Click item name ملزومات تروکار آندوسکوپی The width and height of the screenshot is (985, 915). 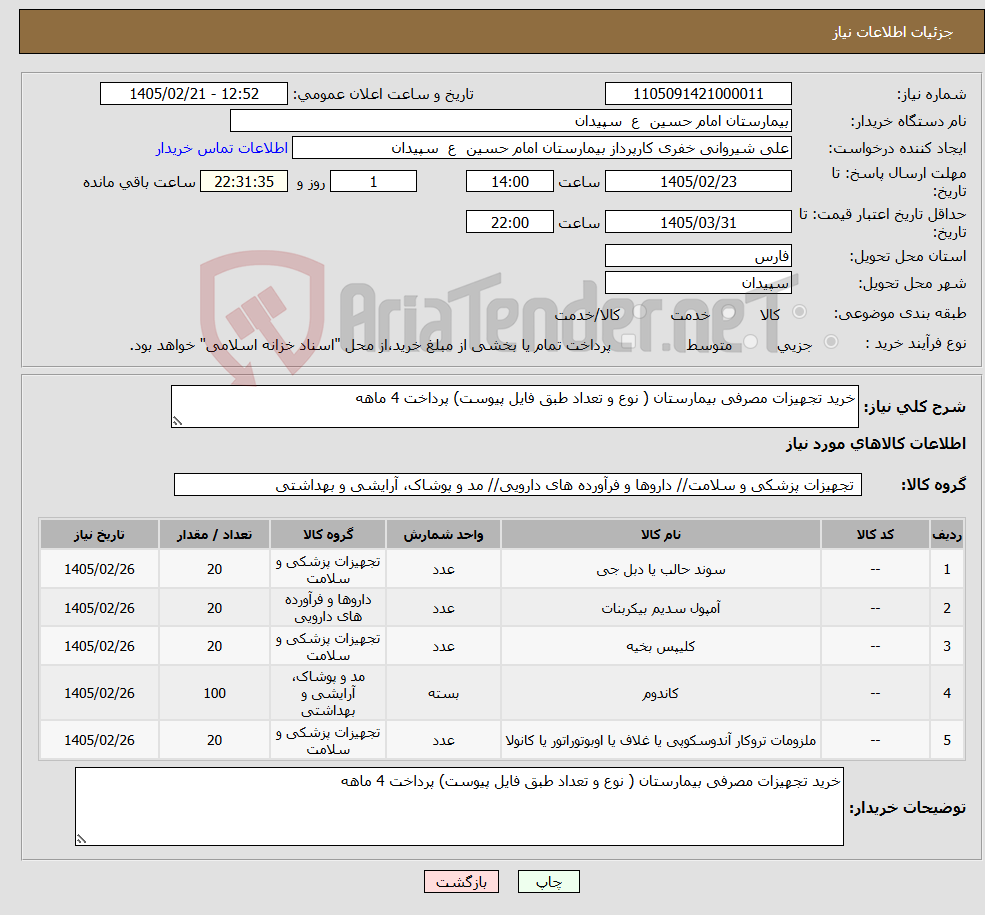coord(661,740)
